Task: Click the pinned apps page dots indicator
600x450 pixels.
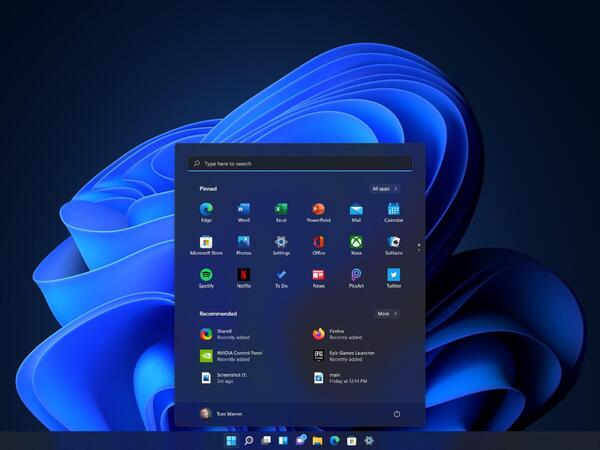Action: click(419, 247)
